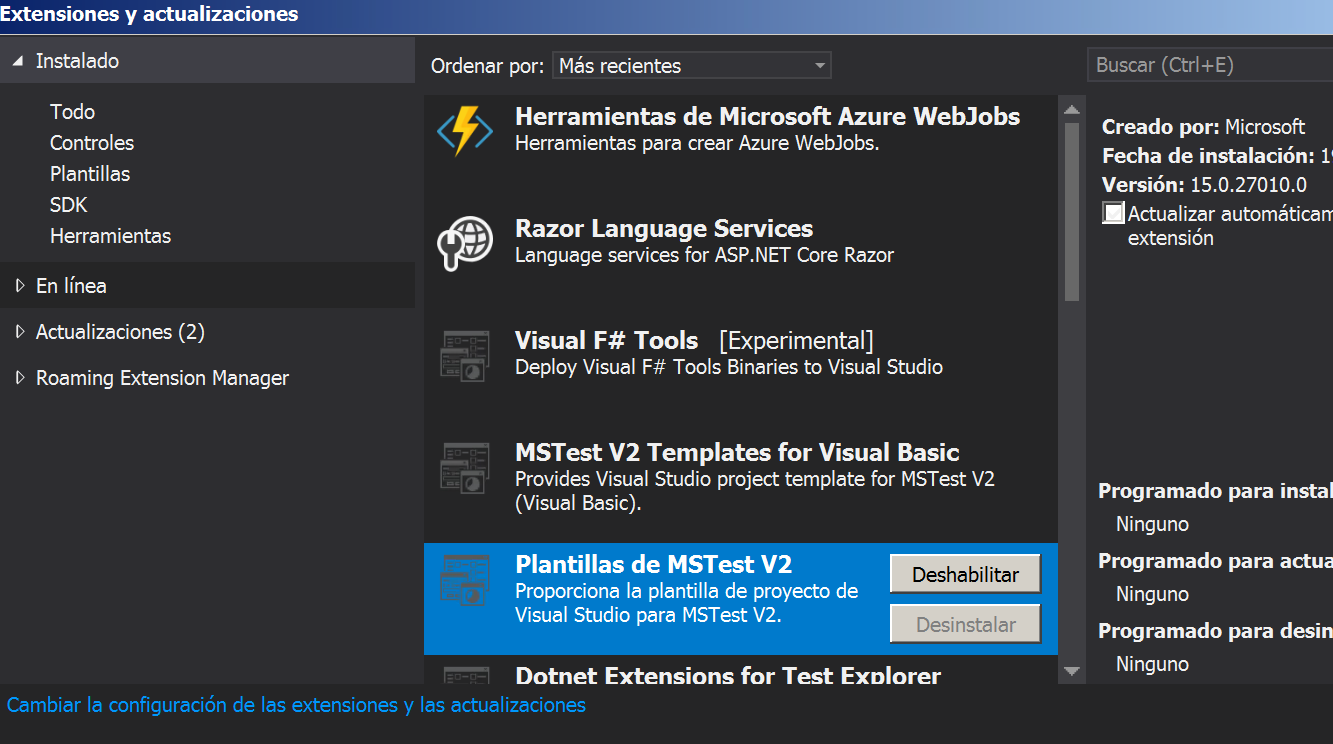
Task: Toggle the Actualizar automáticamente checkbox
Action: click(1113, 213)
